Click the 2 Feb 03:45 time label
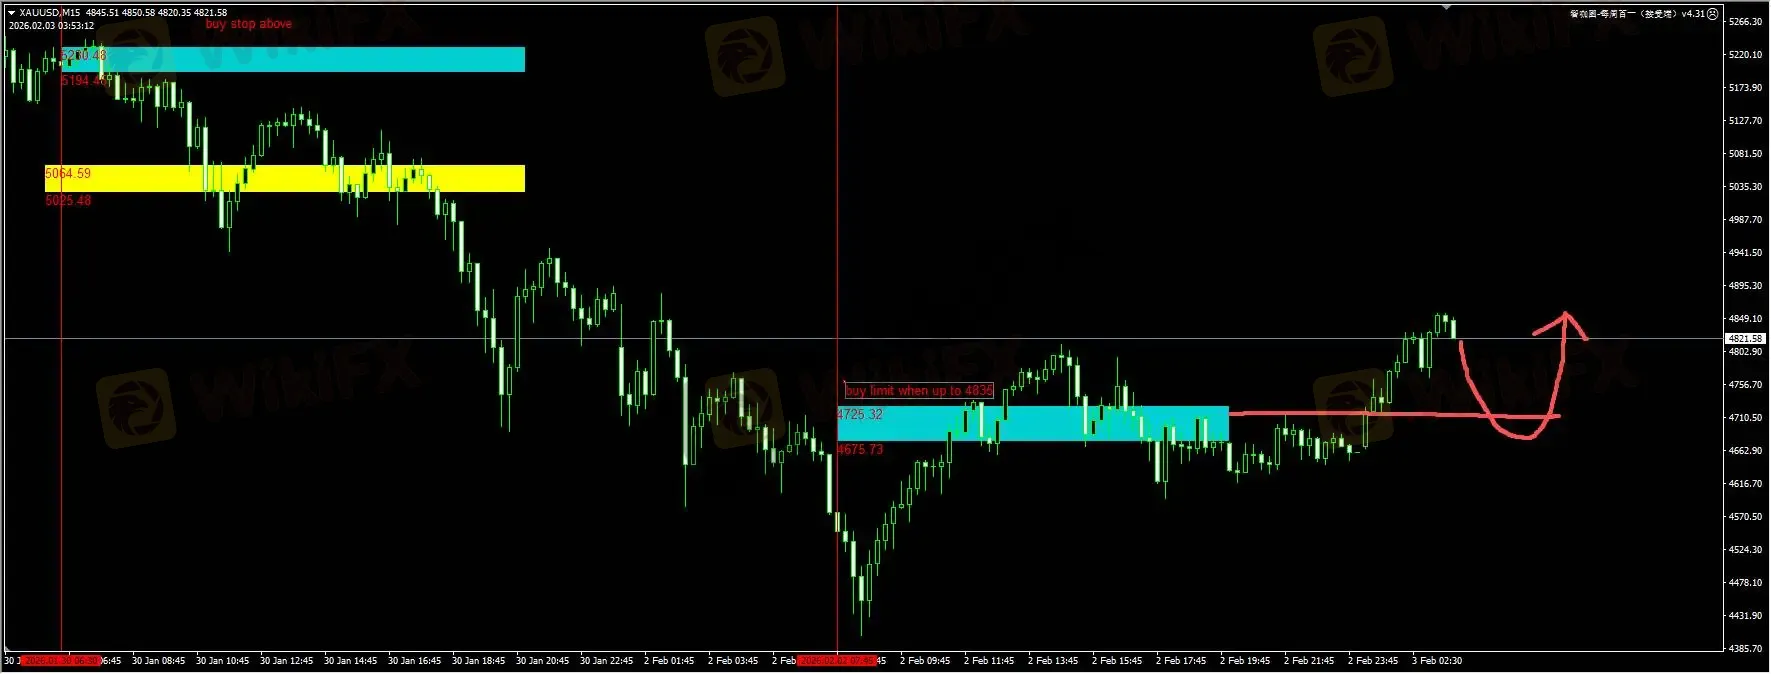 [733, 661]
